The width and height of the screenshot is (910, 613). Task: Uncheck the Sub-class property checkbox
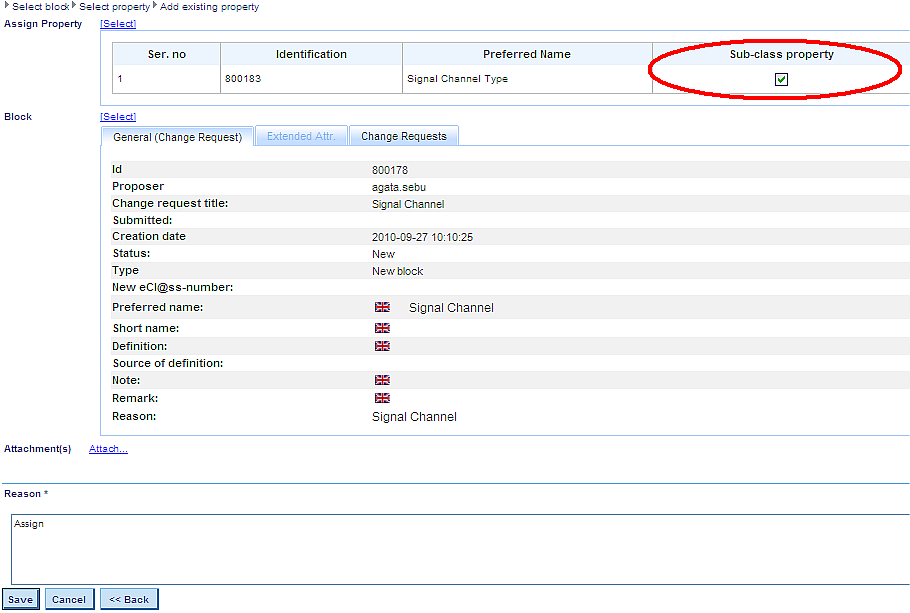[x=781, y=80]
